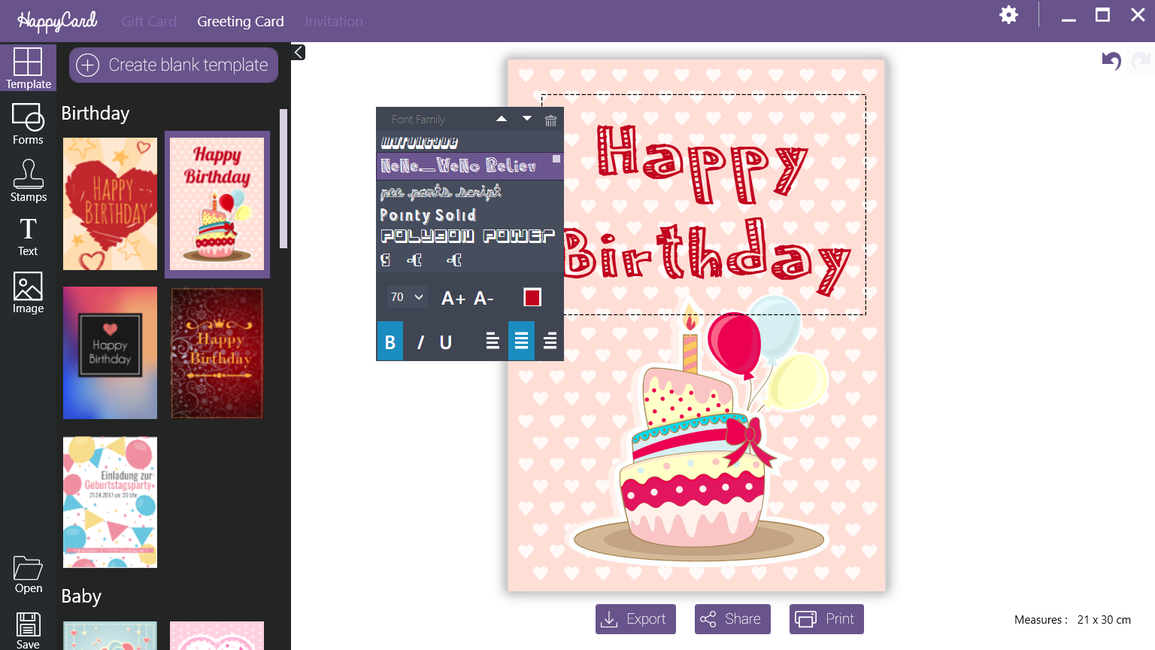Viewport: 1155px width, 650px height.
Task: Export the card
Action: click(x=636, y=619)
